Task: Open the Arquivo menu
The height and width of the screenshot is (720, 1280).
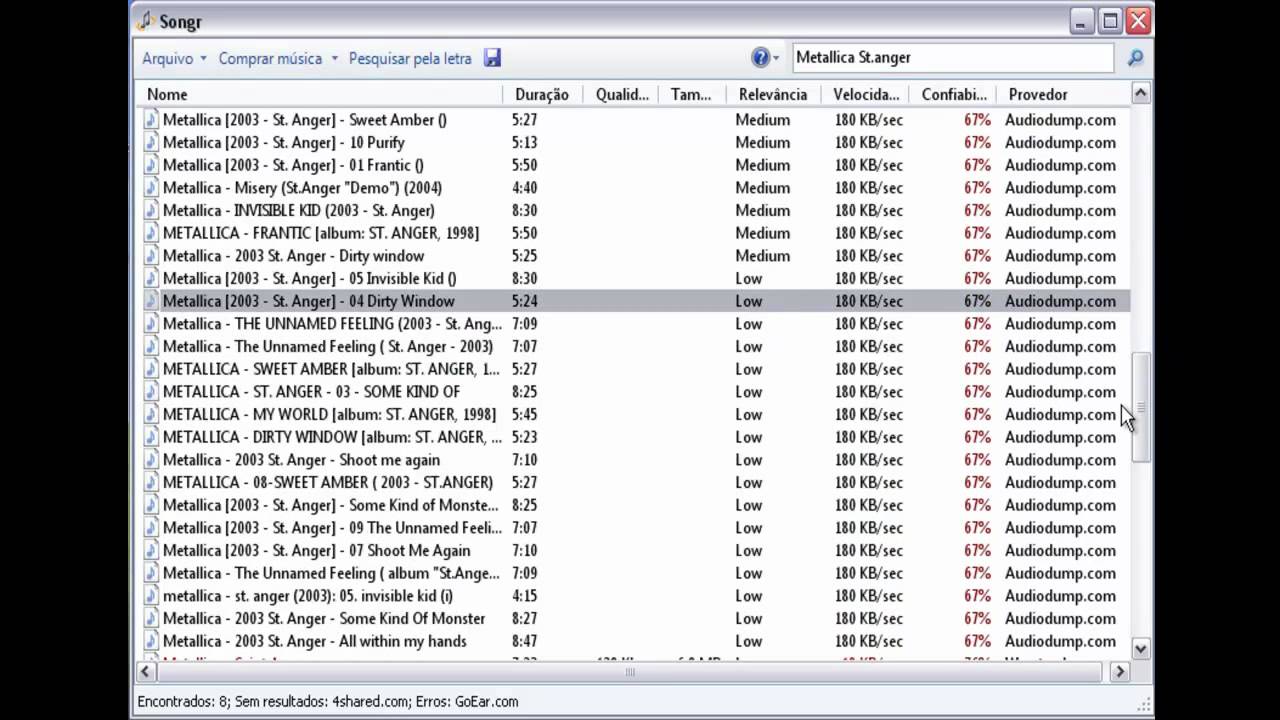Action: pos(174,59)
